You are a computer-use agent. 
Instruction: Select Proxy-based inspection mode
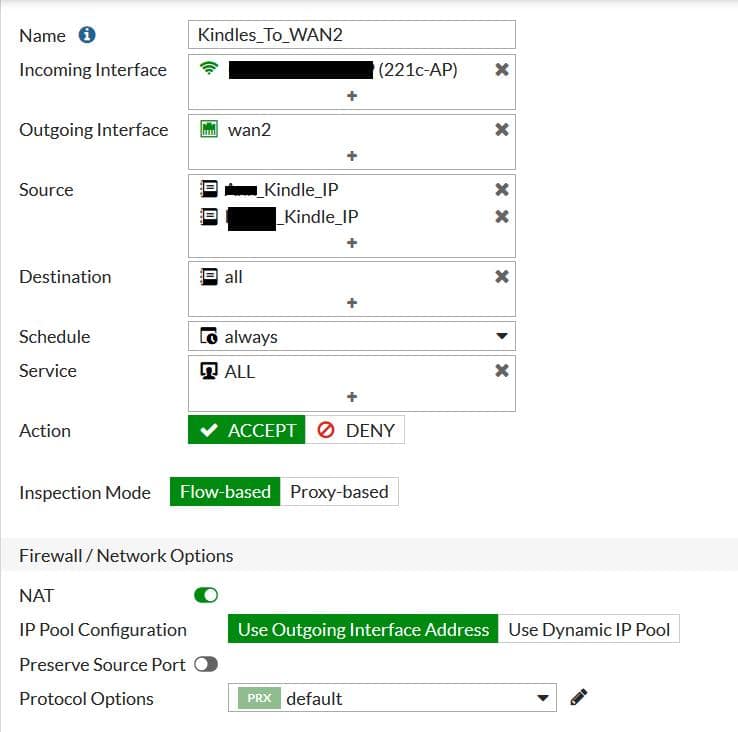[x=339, y=492]
